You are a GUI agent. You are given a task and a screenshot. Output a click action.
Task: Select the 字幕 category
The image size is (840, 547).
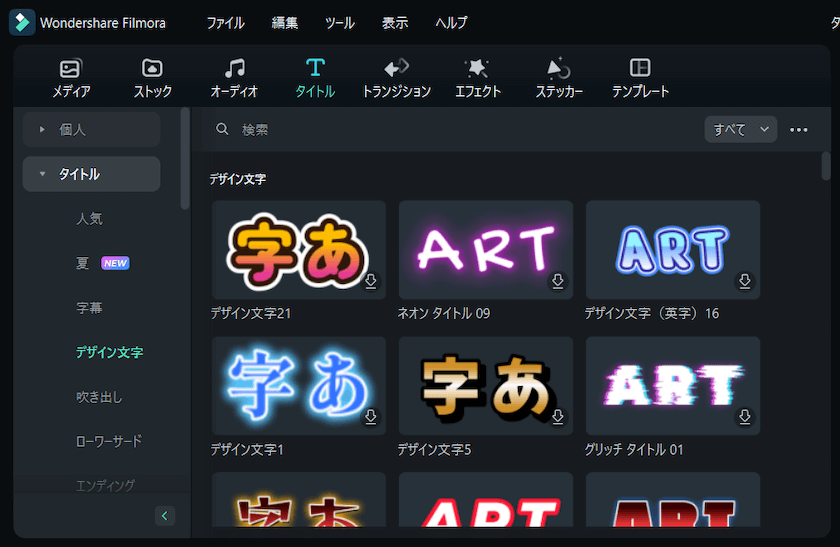click(89, 308)
